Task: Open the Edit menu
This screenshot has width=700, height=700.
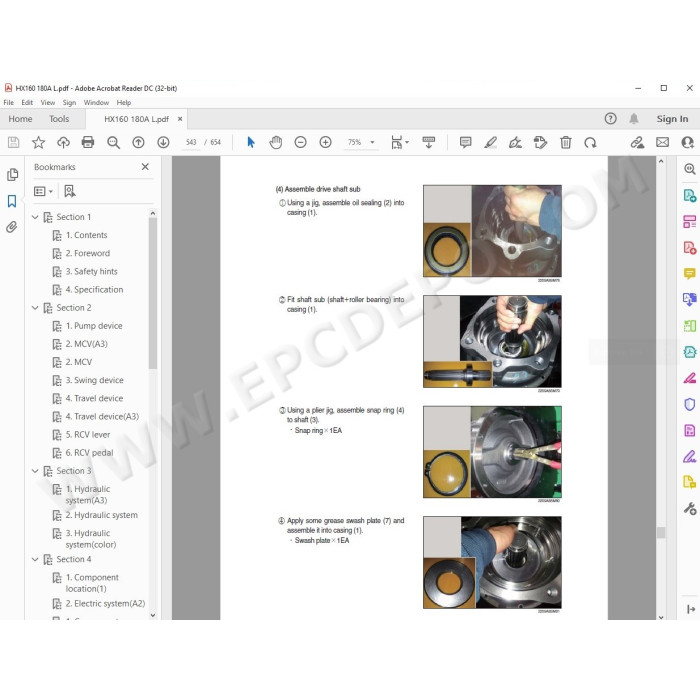Action: pos(27,102)
